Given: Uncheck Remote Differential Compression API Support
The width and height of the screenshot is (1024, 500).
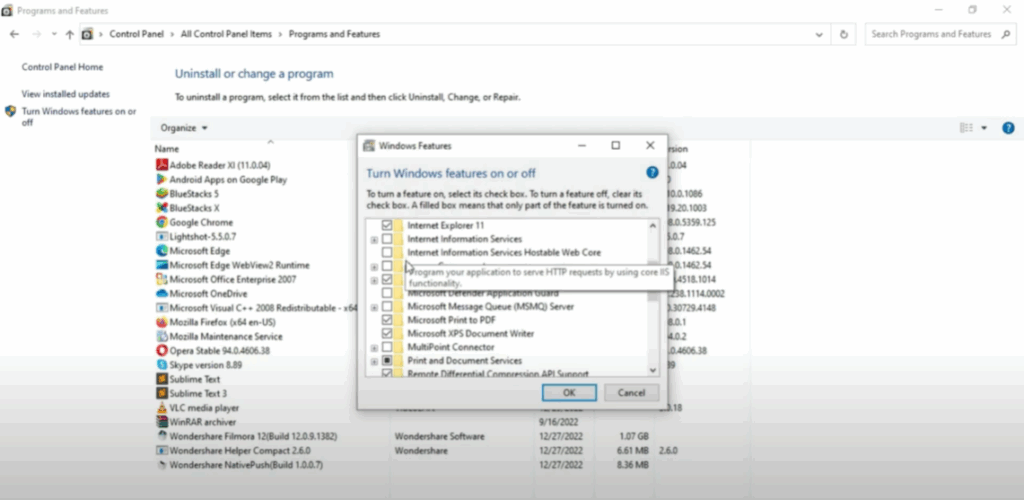Looking at the screenshot, I should 387,373.
